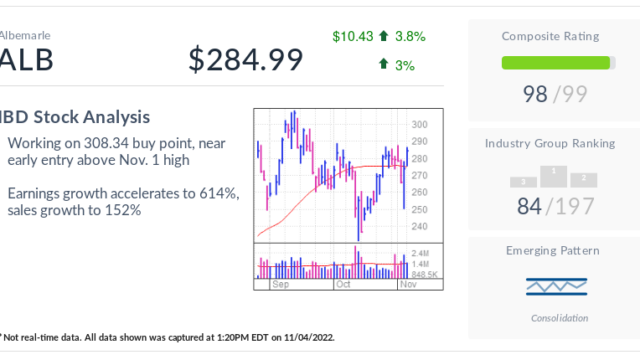Viewport: 640px width, 360px height.
Task: Click the second-place podium block
Action: 584,180
